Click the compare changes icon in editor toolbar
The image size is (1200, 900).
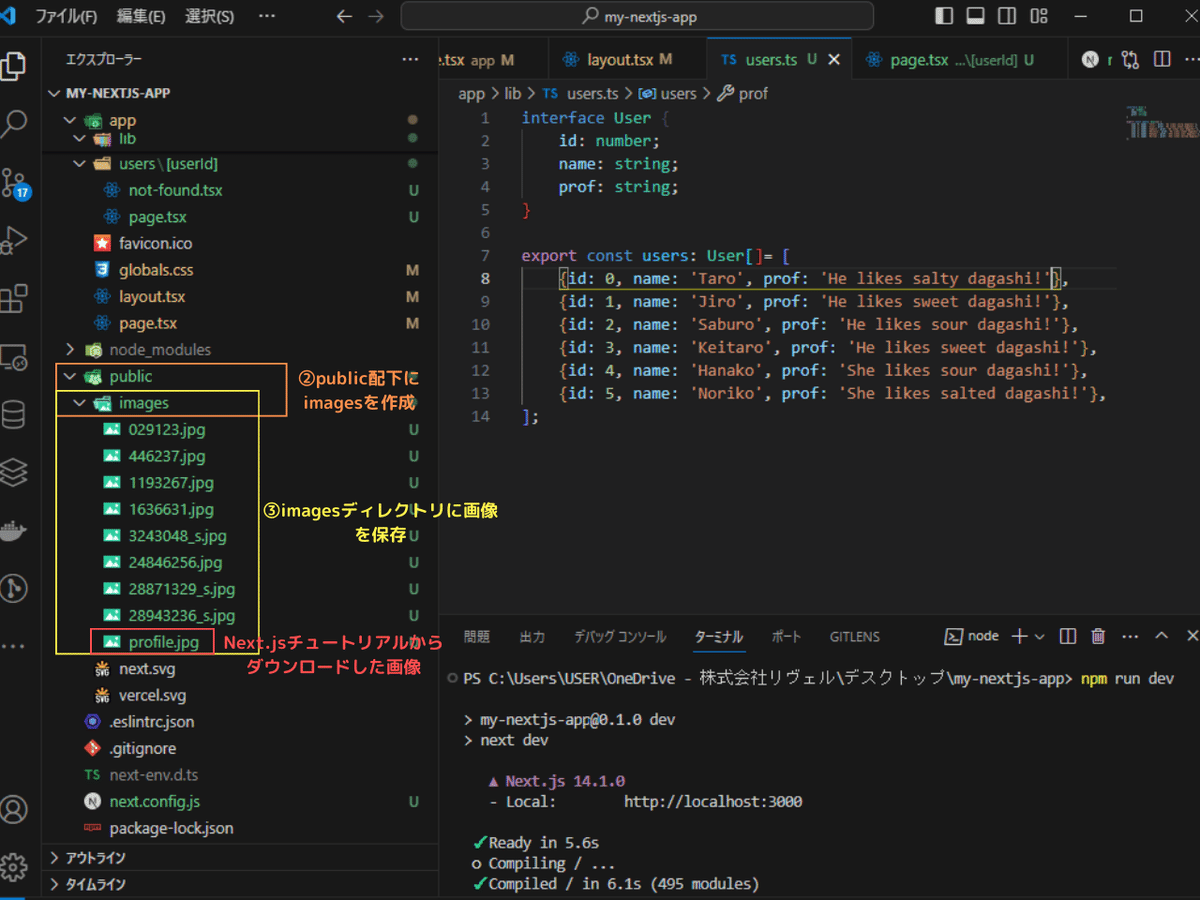[x=1131, y=60]
